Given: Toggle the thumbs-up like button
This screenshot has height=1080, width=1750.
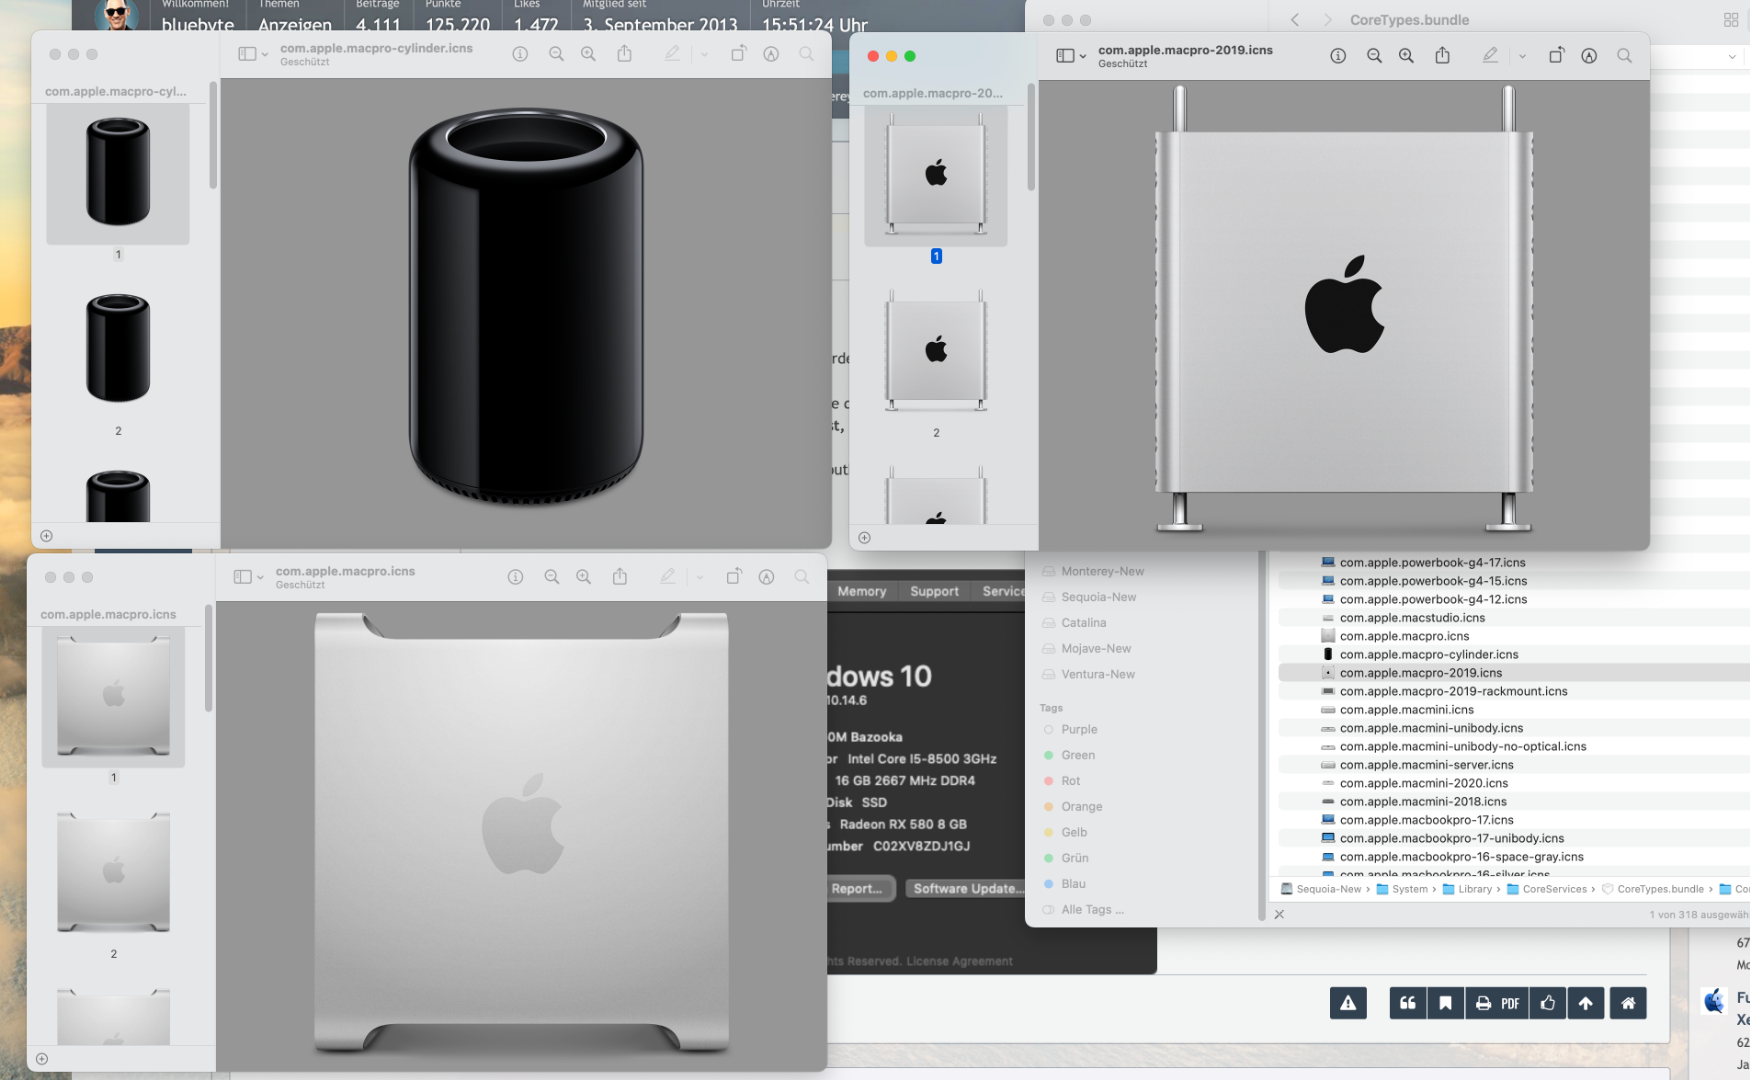Looking at the screenshot, I should click(x=1548, y=1003).
